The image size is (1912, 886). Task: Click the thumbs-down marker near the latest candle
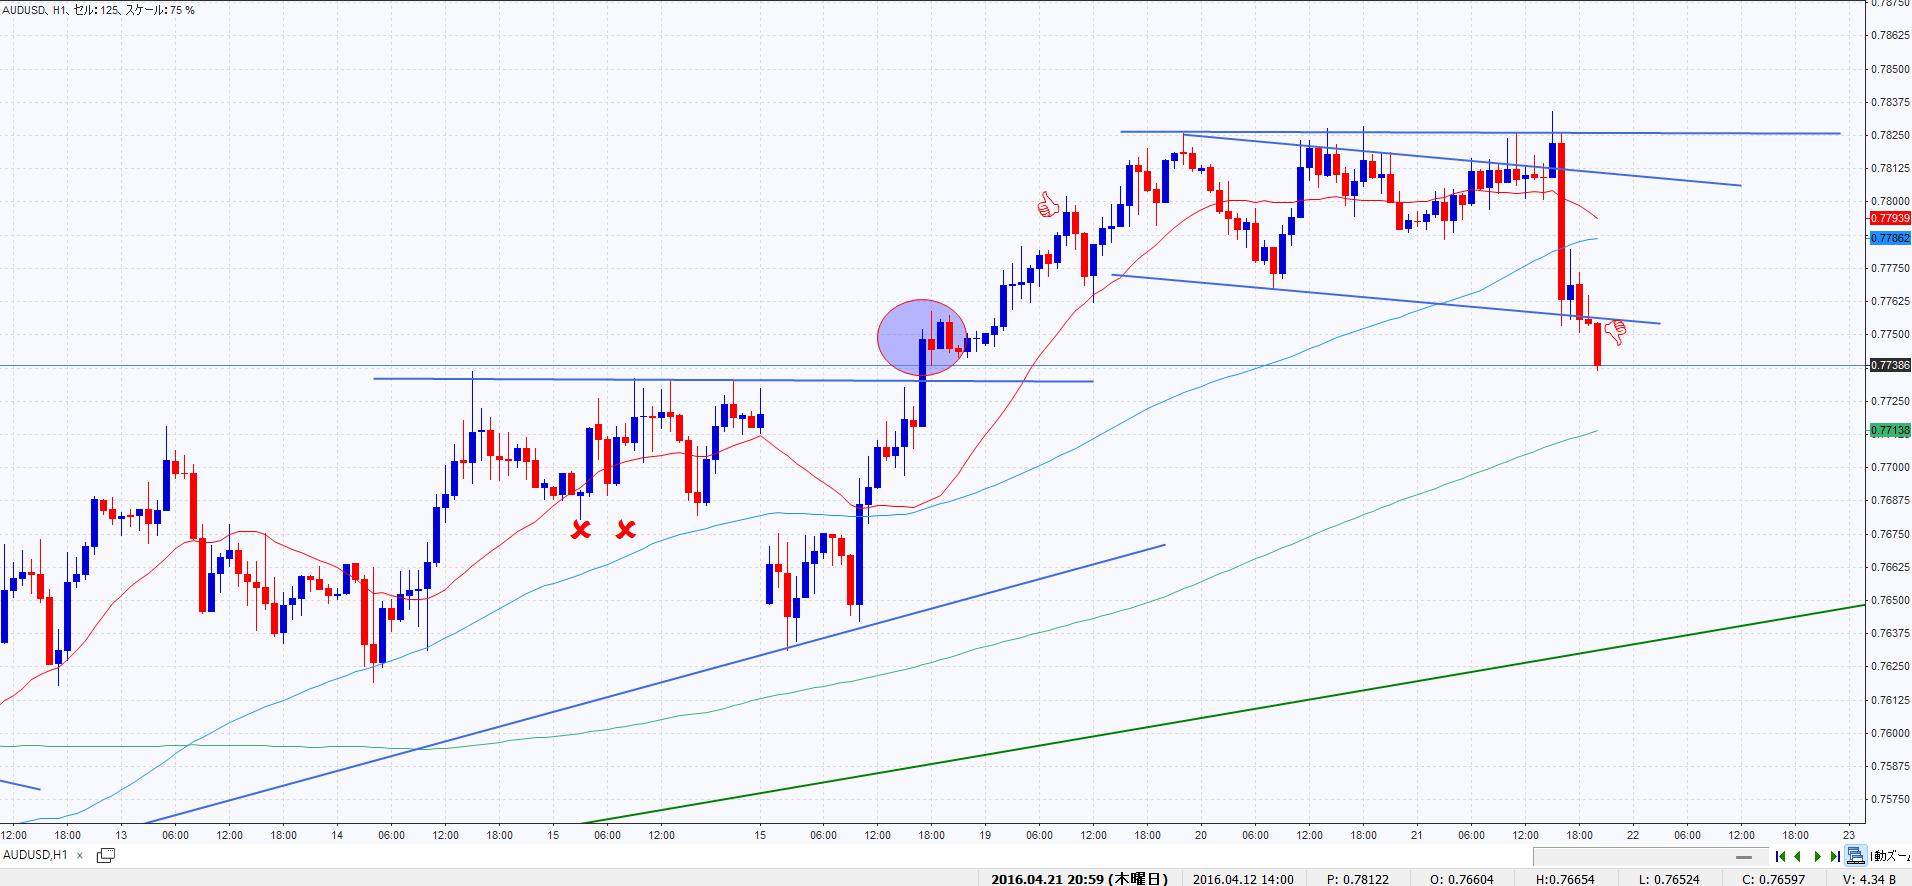click(x=1614, y=333)
